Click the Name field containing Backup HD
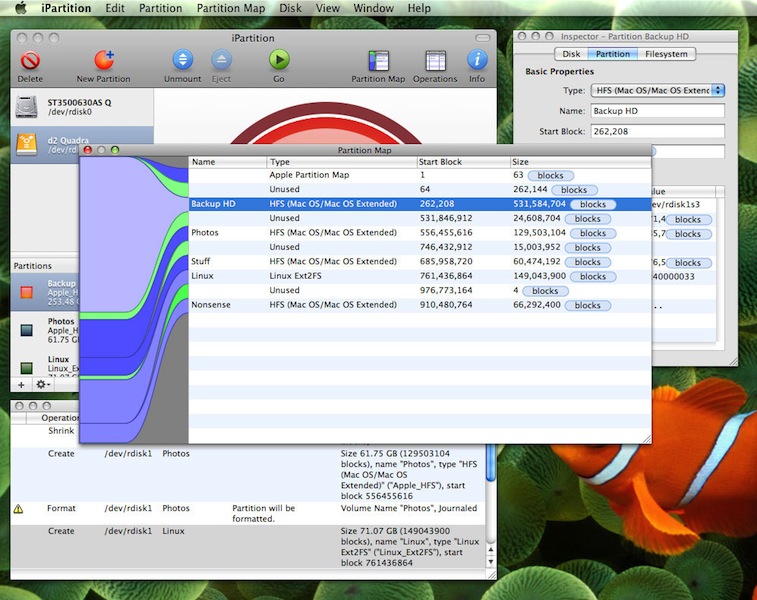The image size is (757, 600). [x=656, y=111]
